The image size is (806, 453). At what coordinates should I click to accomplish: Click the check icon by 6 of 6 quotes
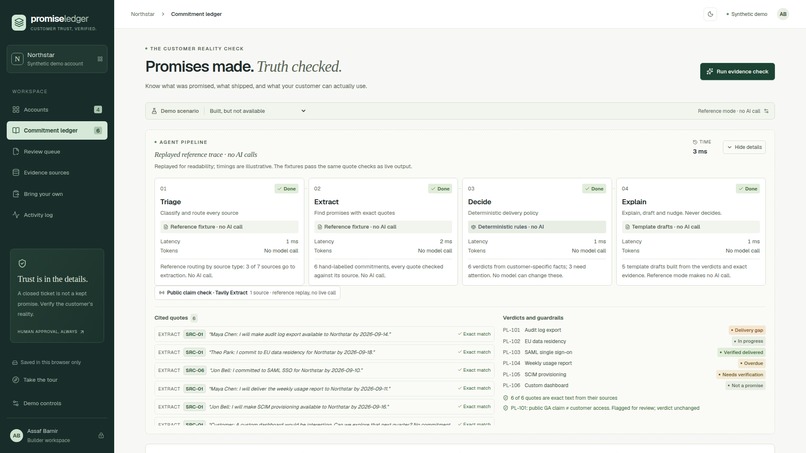click(505, 398)
